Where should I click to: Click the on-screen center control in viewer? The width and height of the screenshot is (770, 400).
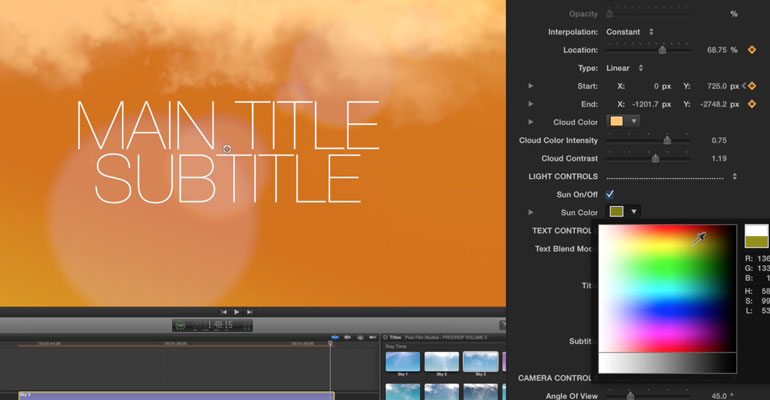tap(227, 149)
